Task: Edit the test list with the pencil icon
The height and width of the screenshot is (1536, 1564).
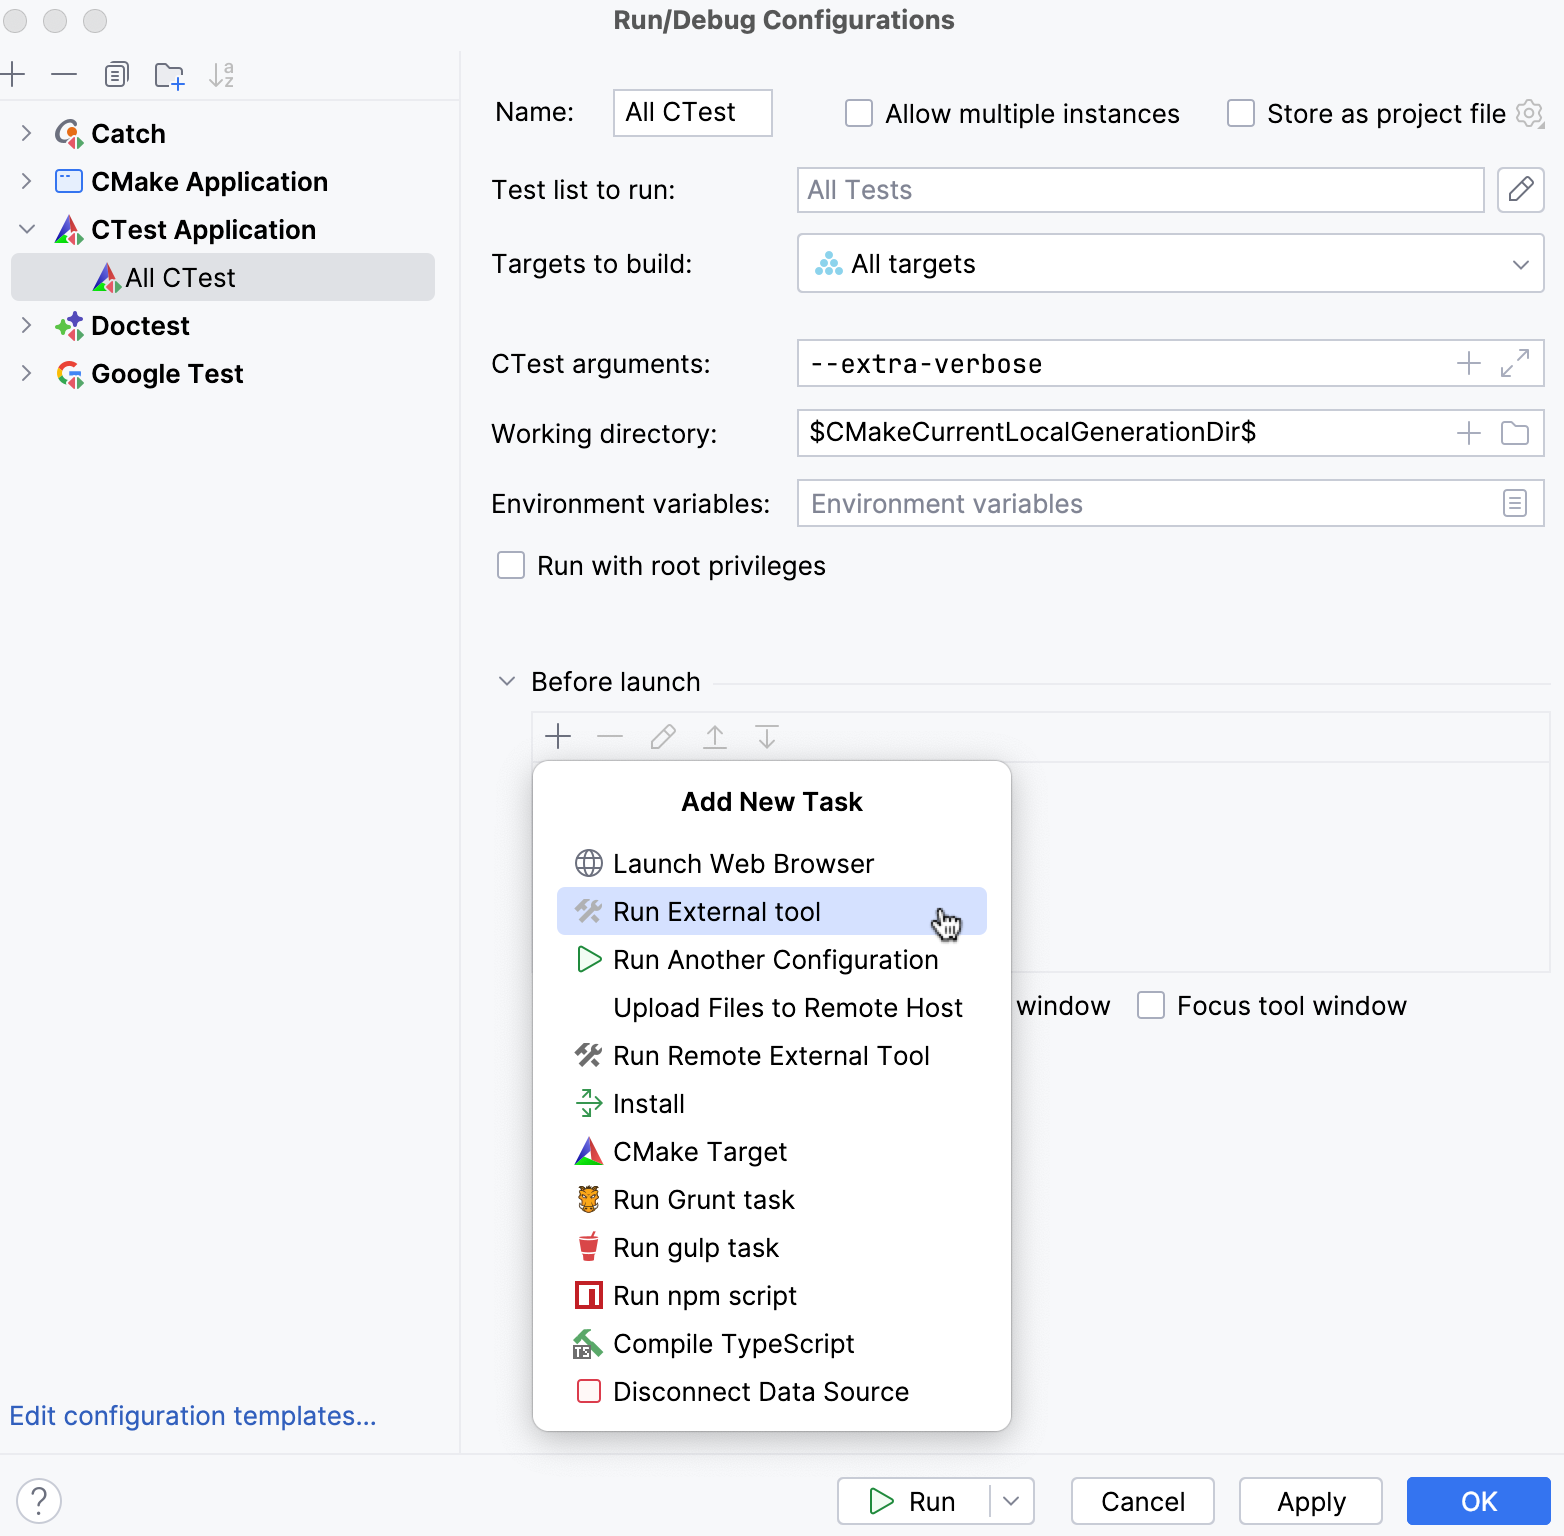Action: pos(1521,190)
